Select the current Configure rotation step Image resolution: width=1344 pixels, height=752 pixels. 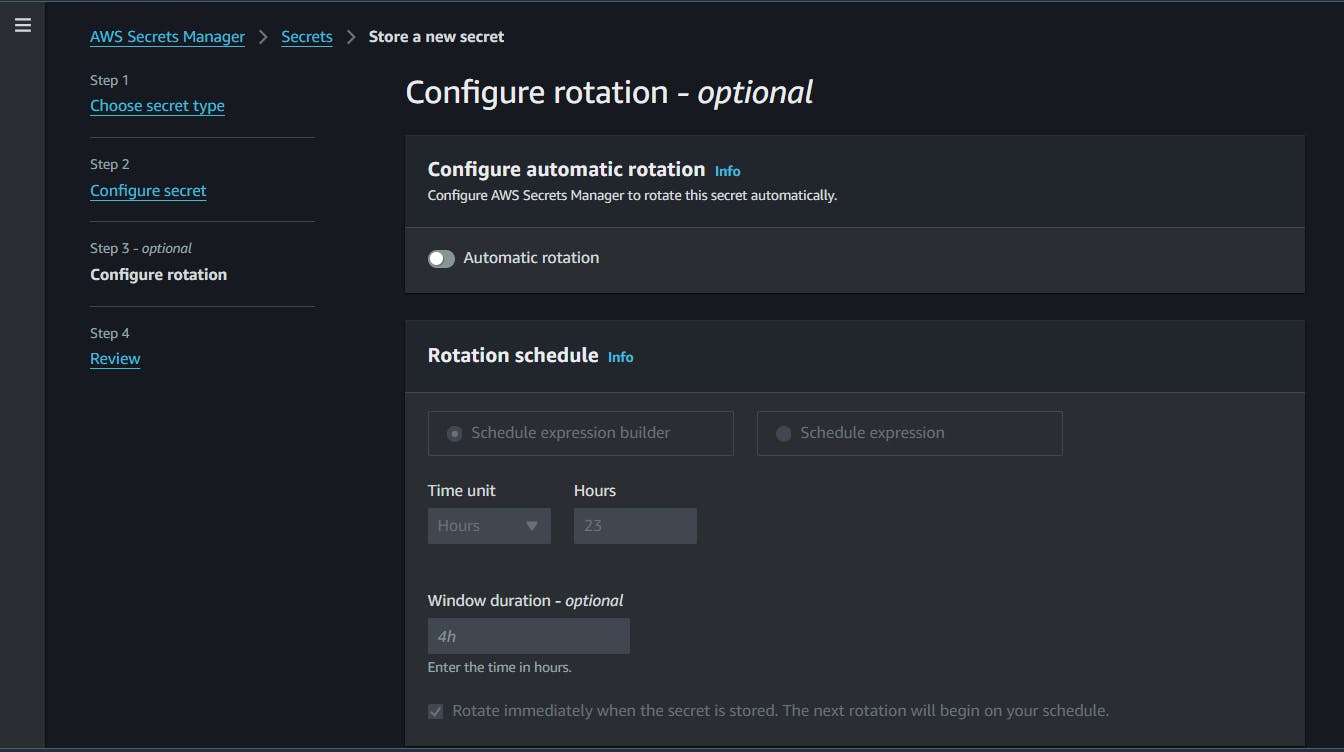[x=158, y=275]
